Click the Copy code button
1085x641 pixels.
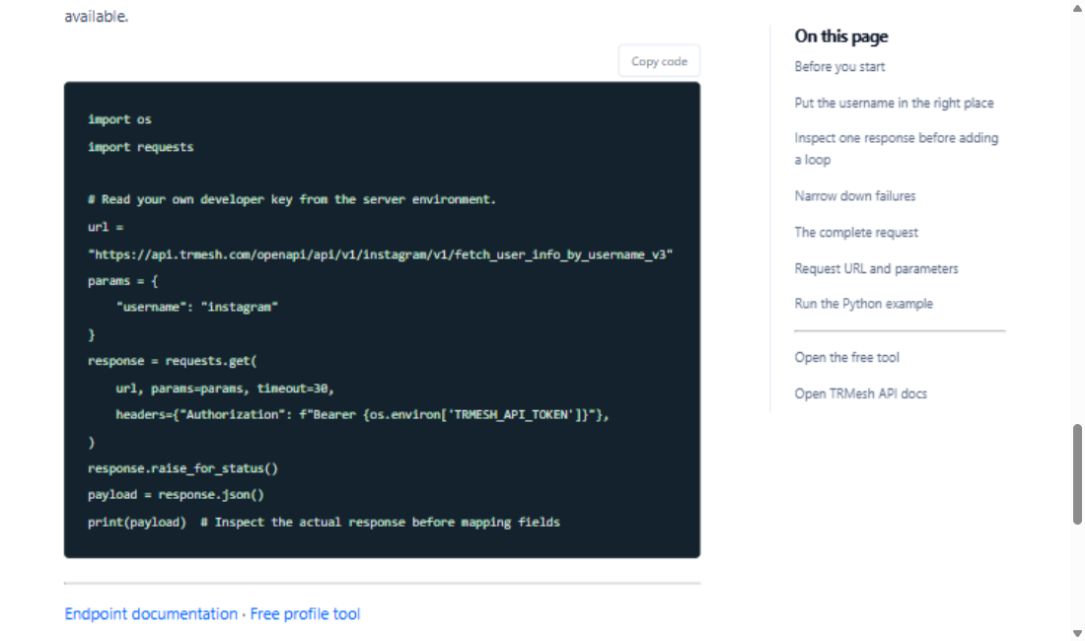(659, 62)
